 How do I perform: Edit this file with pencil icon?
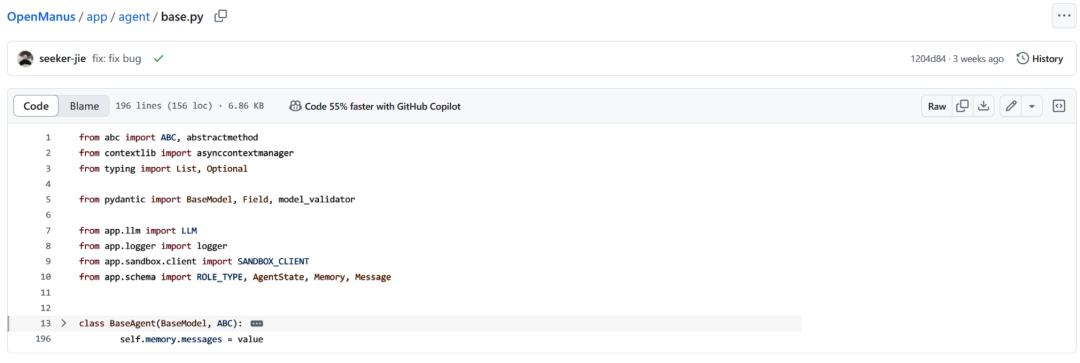(1010, 106)
